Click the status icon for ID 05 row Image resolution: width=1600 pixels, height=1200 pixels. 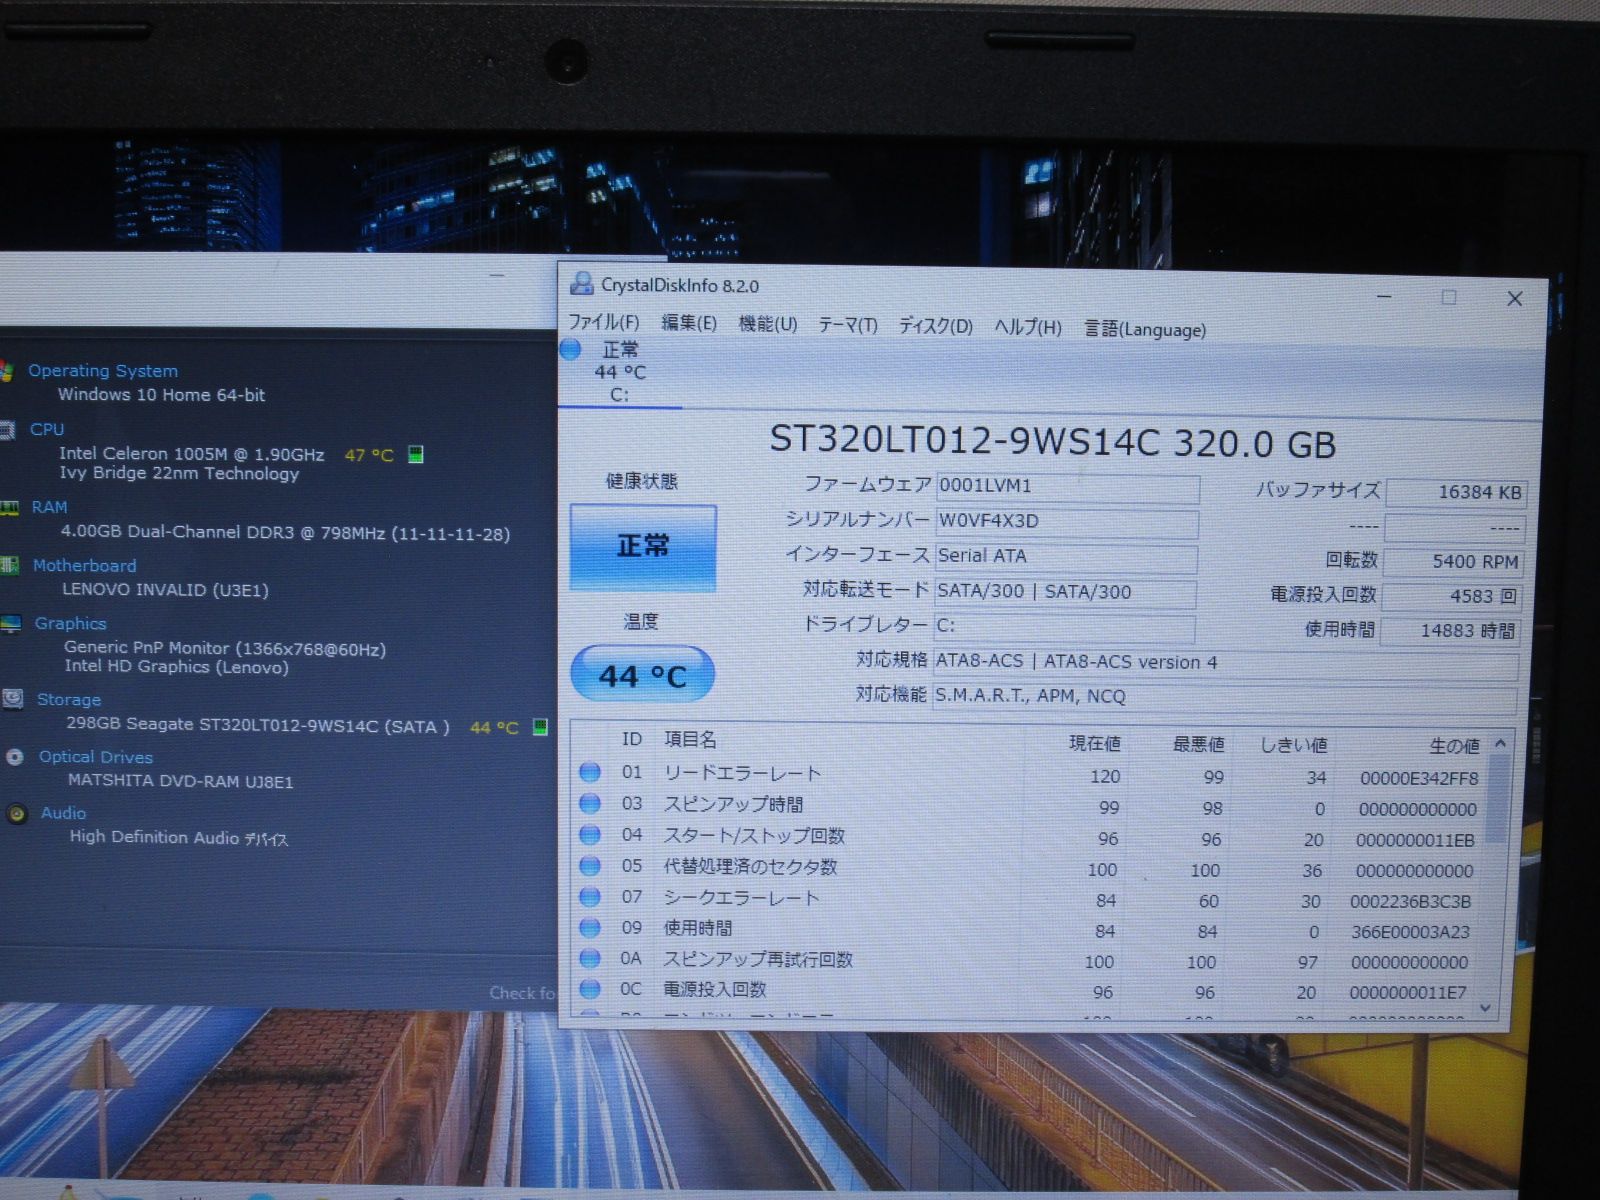point(590,865)
